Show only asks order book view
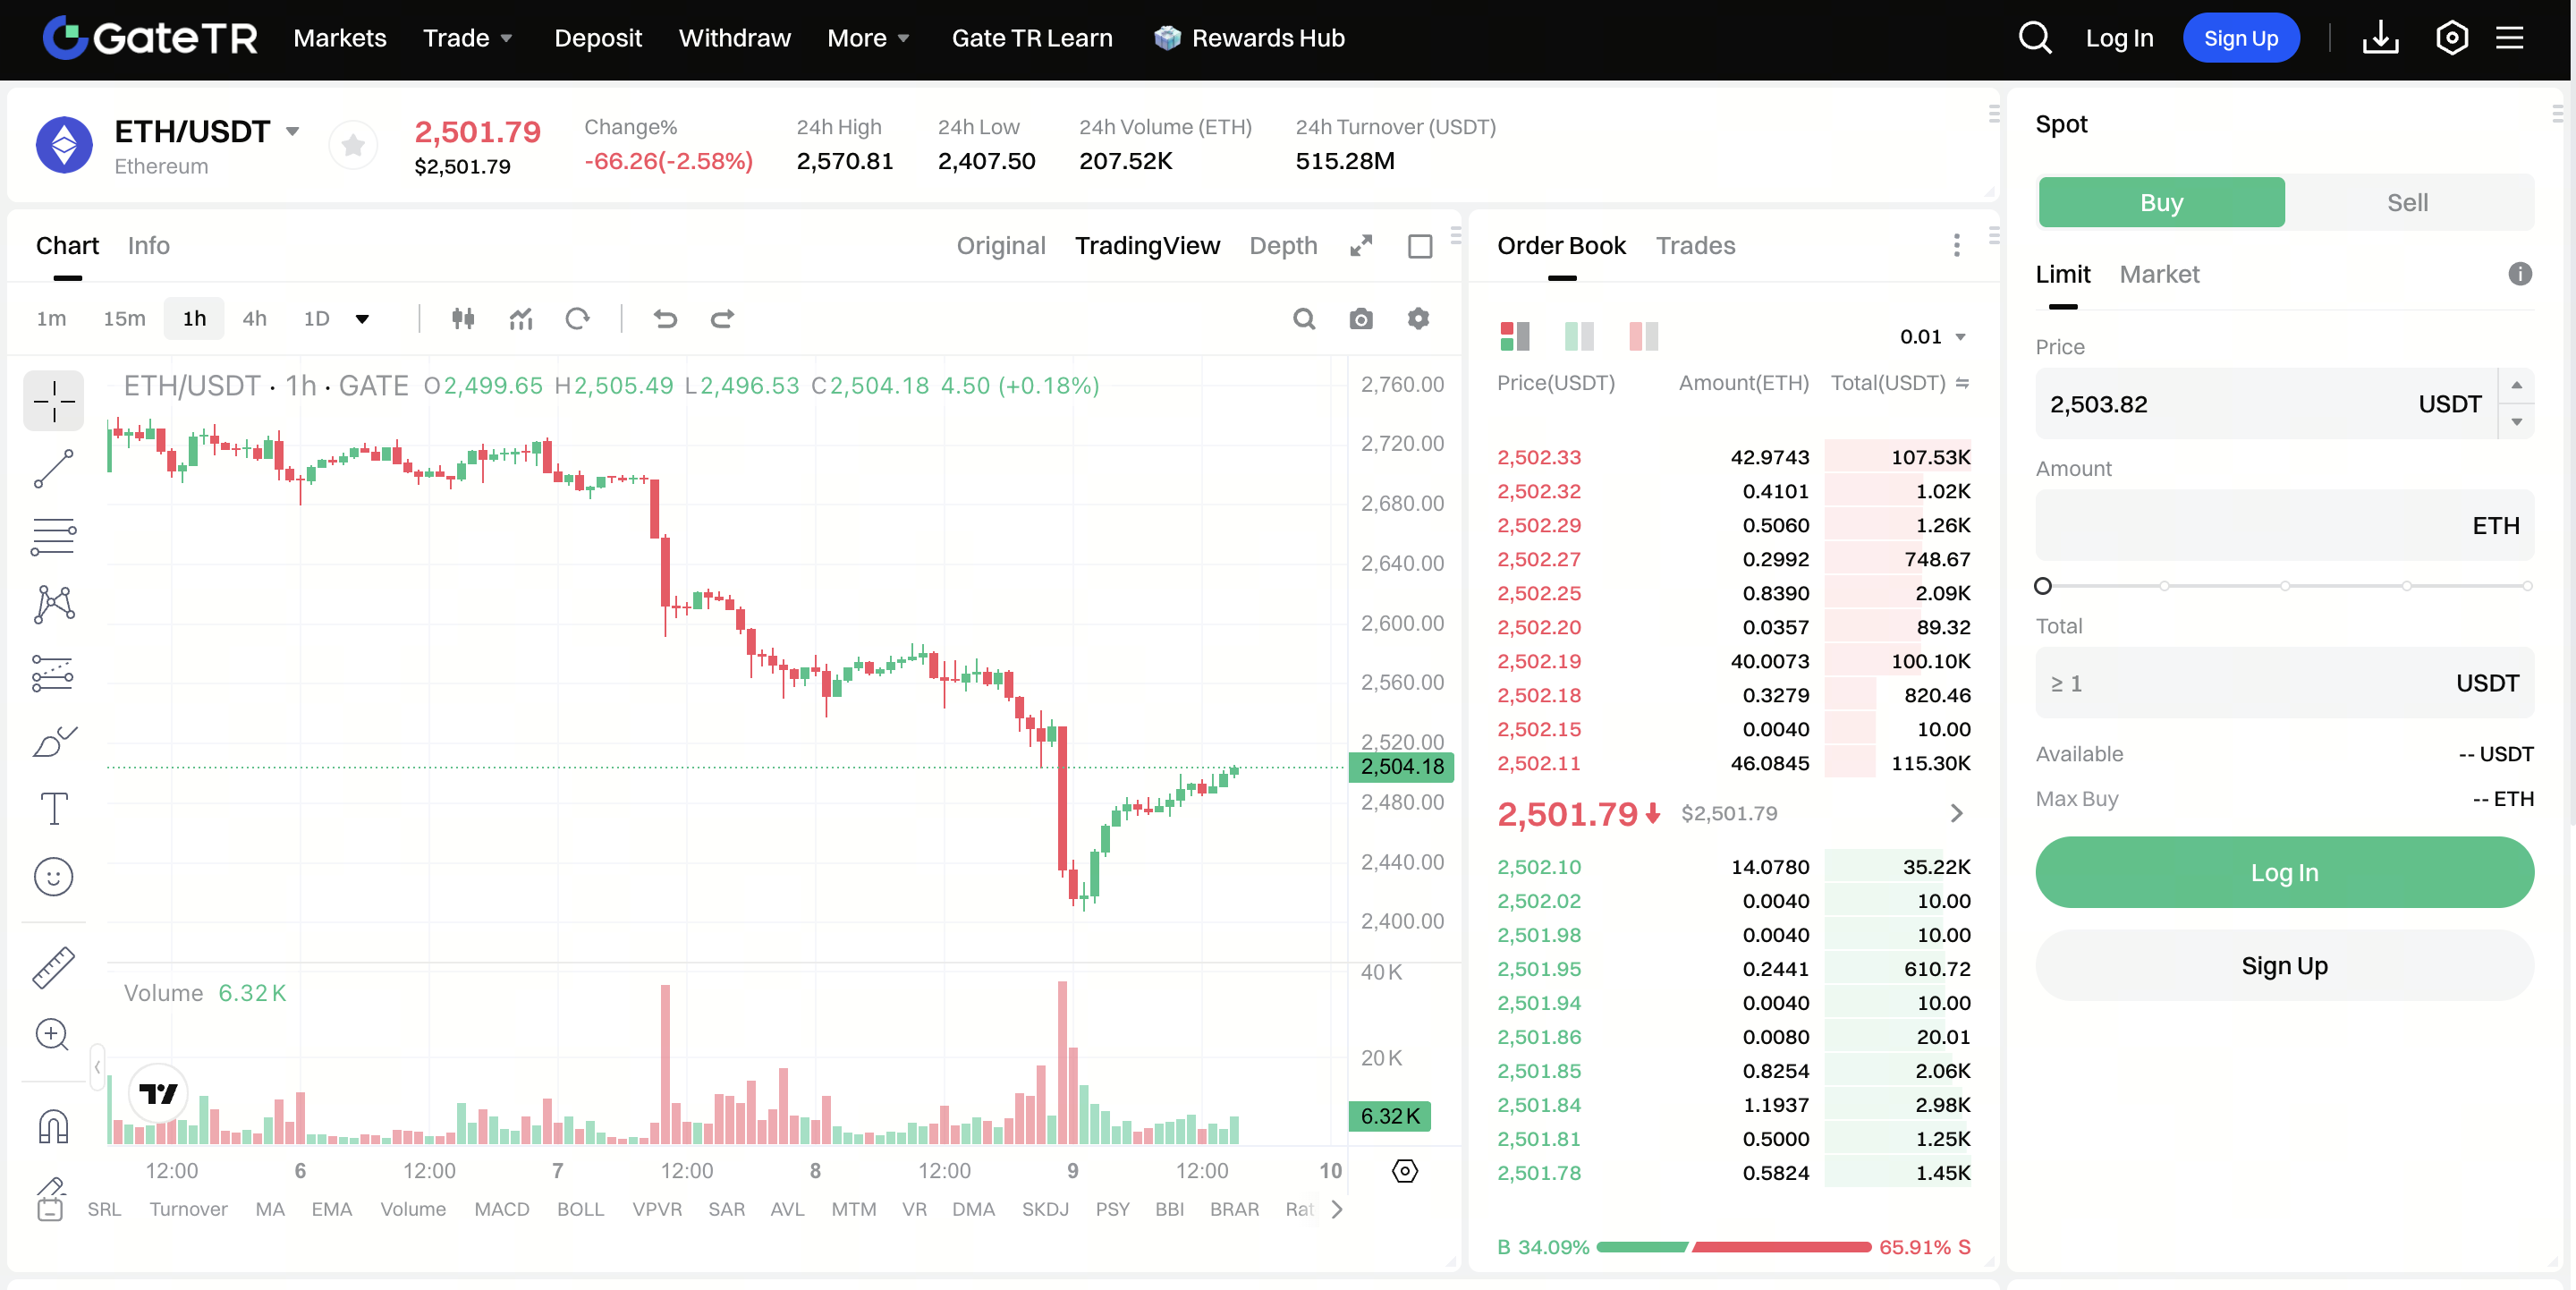The height and width of the screenshot is (1290, 2576). pos(1643,336)
